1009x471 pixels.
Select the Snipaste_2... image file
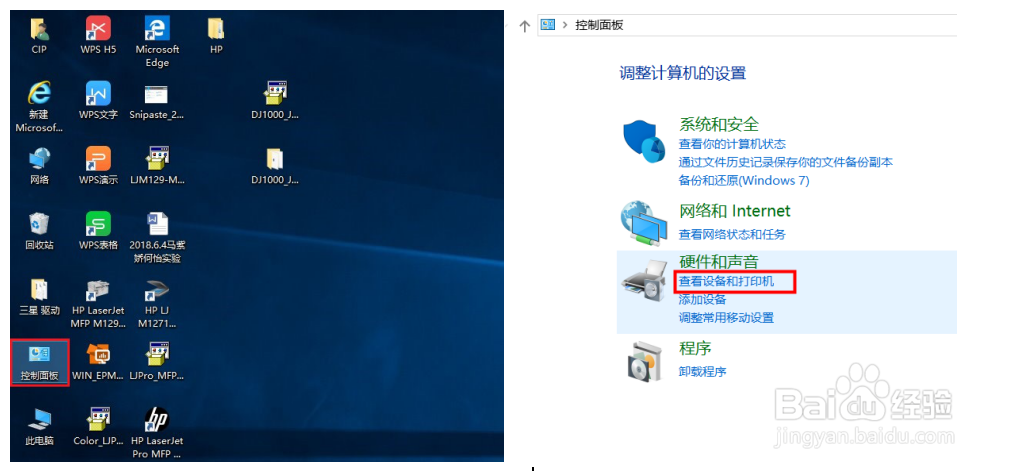point(156,101)
